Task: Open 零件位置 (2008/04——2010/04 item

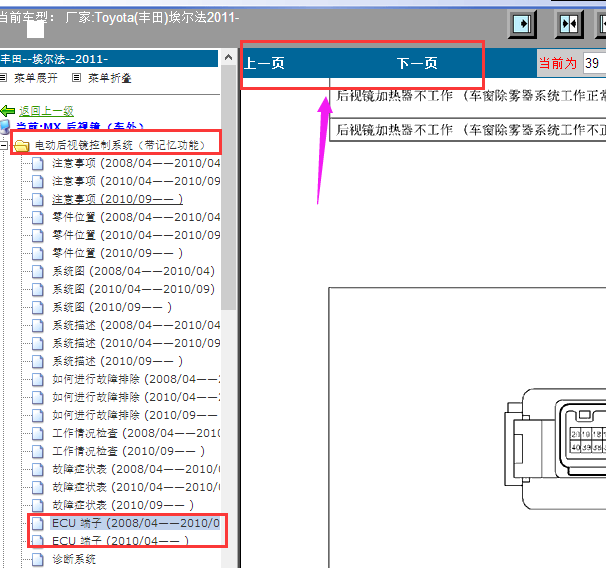Action: click(136, 217)
